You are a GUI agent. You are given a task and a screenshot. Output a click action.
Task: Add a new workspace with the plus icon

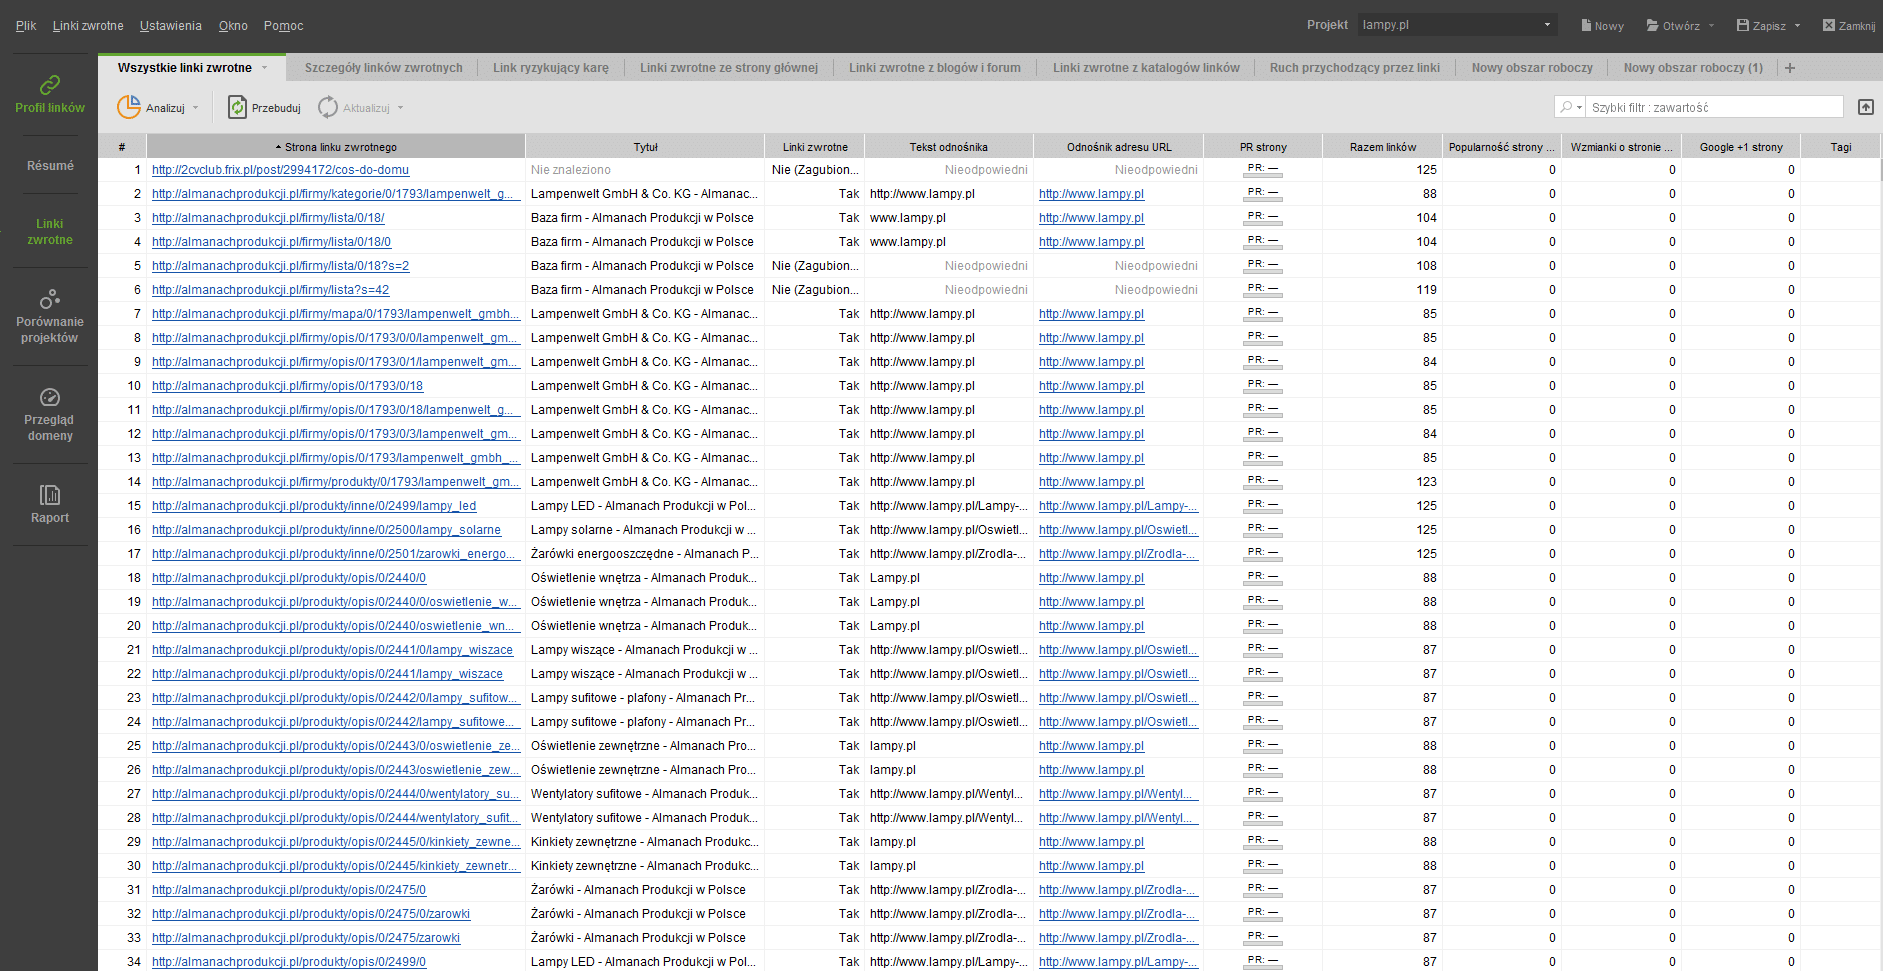pos(1790,68)
